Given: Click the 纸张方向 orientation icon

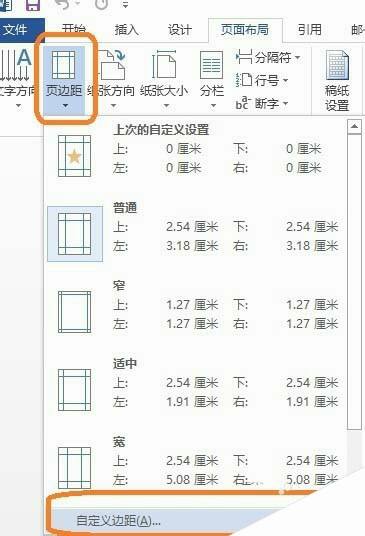Looking at the screenshot, I should click(x=112, y=65).
